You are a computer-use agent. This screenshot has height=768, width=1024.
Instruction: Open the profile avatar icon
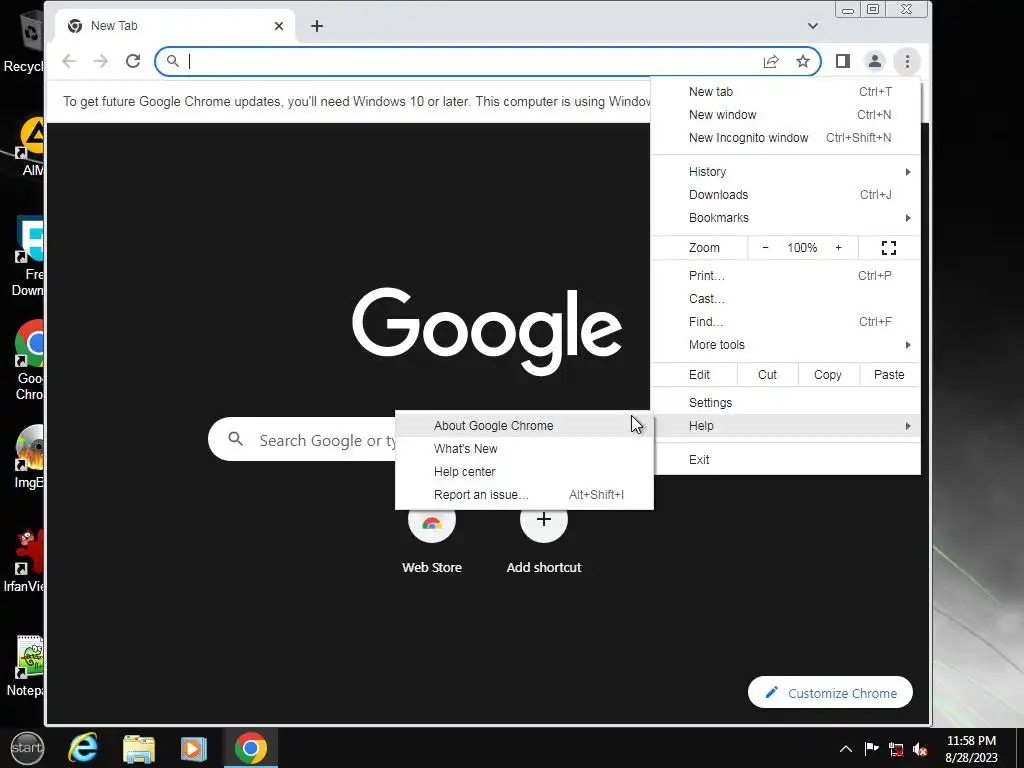click(x=874, y=61)
